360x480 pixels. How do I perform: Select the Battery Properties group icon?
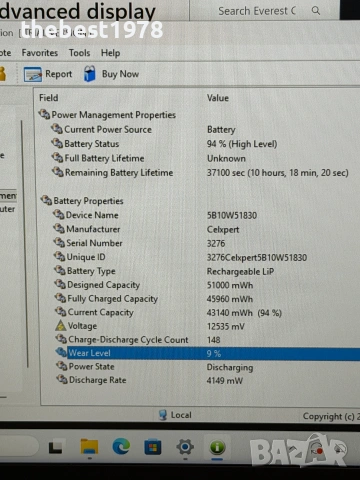[x=46, y=200]
